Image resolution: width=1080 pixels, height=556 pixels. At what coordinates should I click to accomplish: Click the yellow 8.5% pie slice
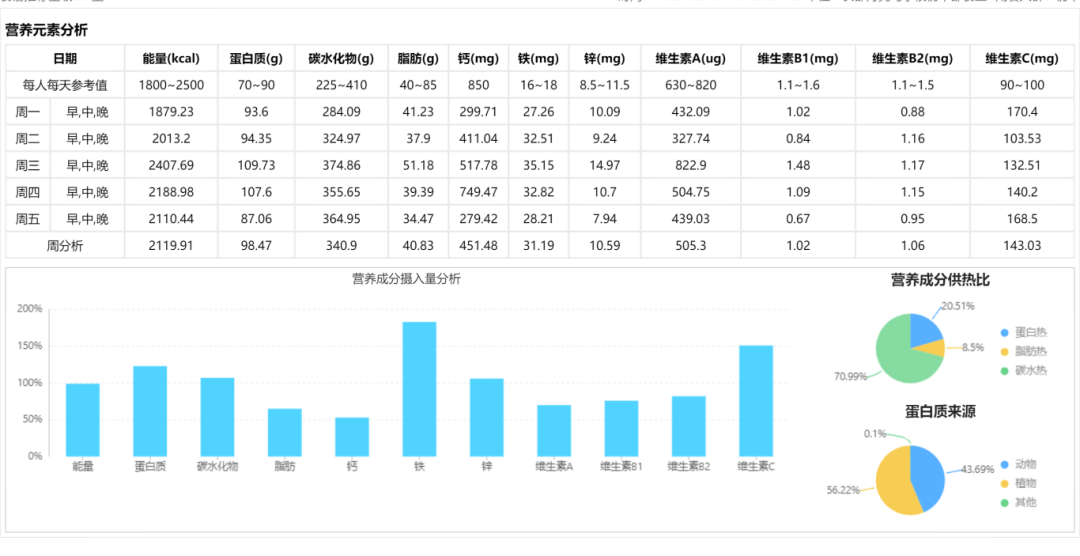point(933,349)
